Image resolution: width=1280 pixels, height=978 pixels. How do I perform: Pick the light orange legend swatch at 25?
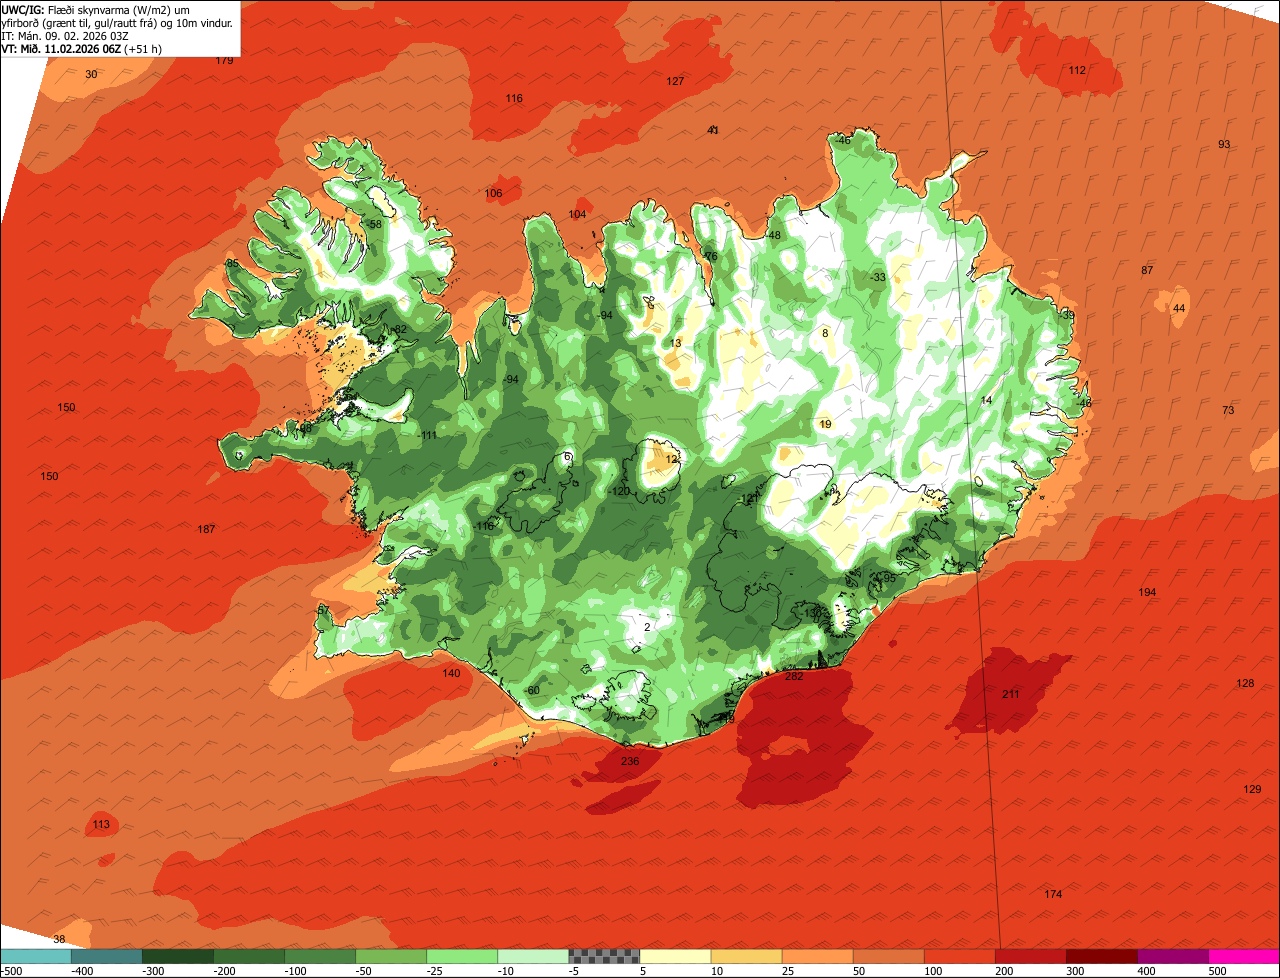click(x=817, y=956)
